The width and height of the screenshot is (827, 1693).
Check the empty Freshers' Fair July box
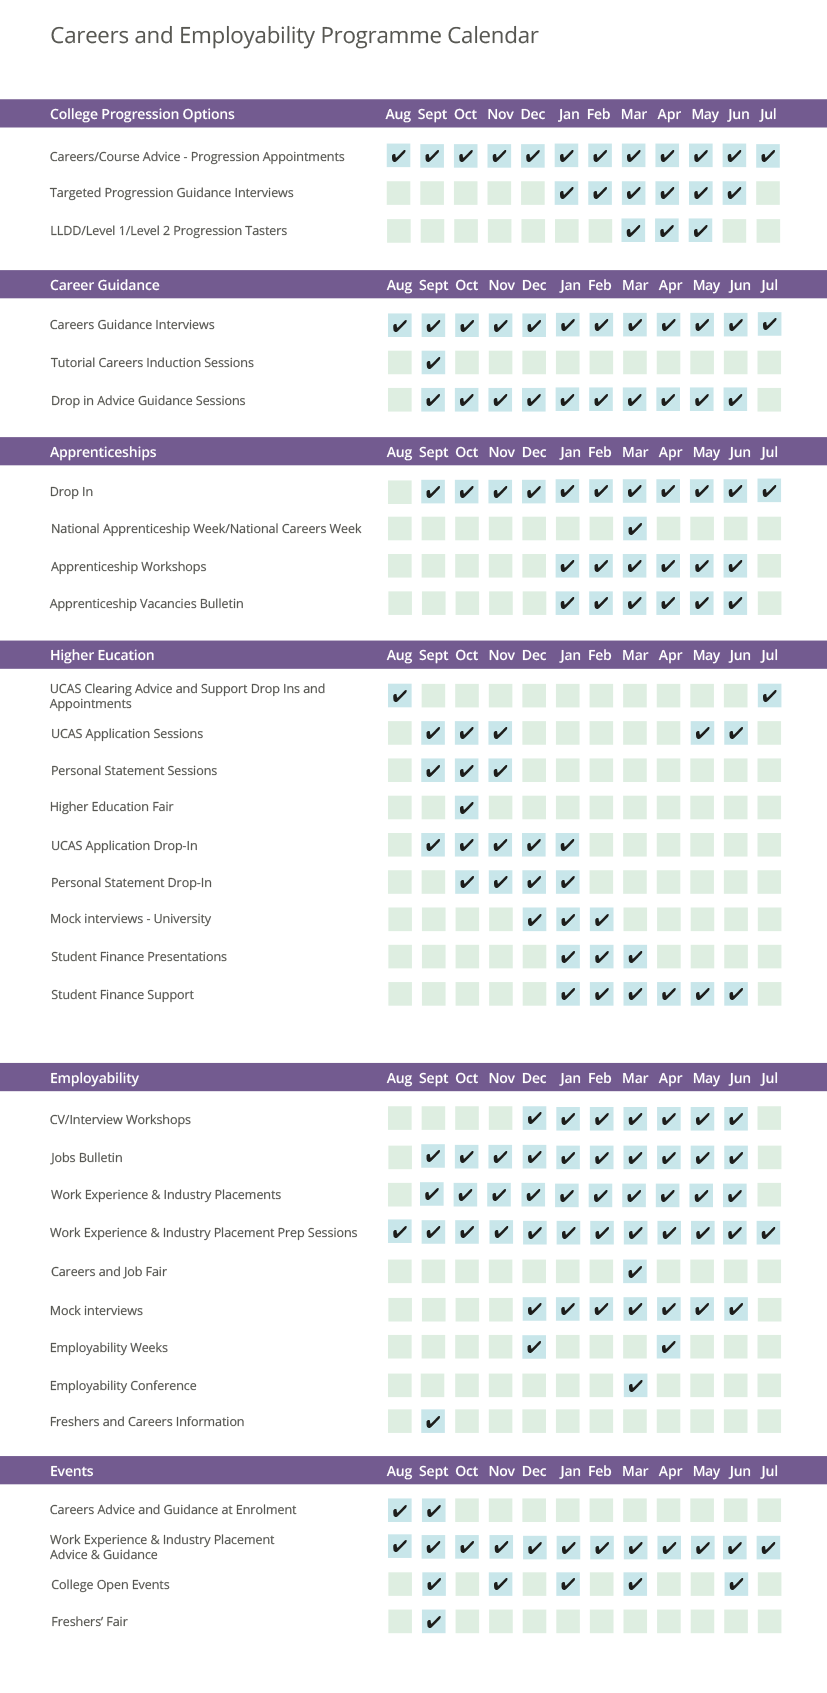tap(769, 1622)
